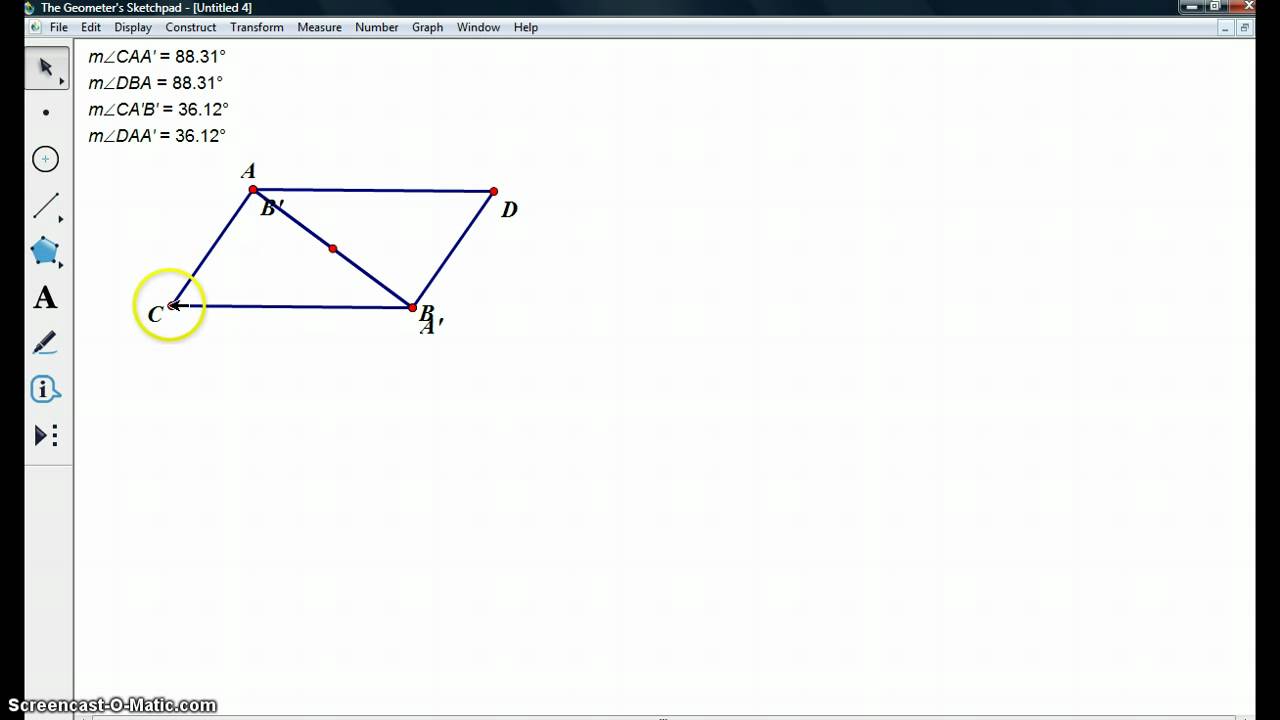Select the Selection Arrow tool
This screenshot has width=1280, height=720.
[46, 67]
